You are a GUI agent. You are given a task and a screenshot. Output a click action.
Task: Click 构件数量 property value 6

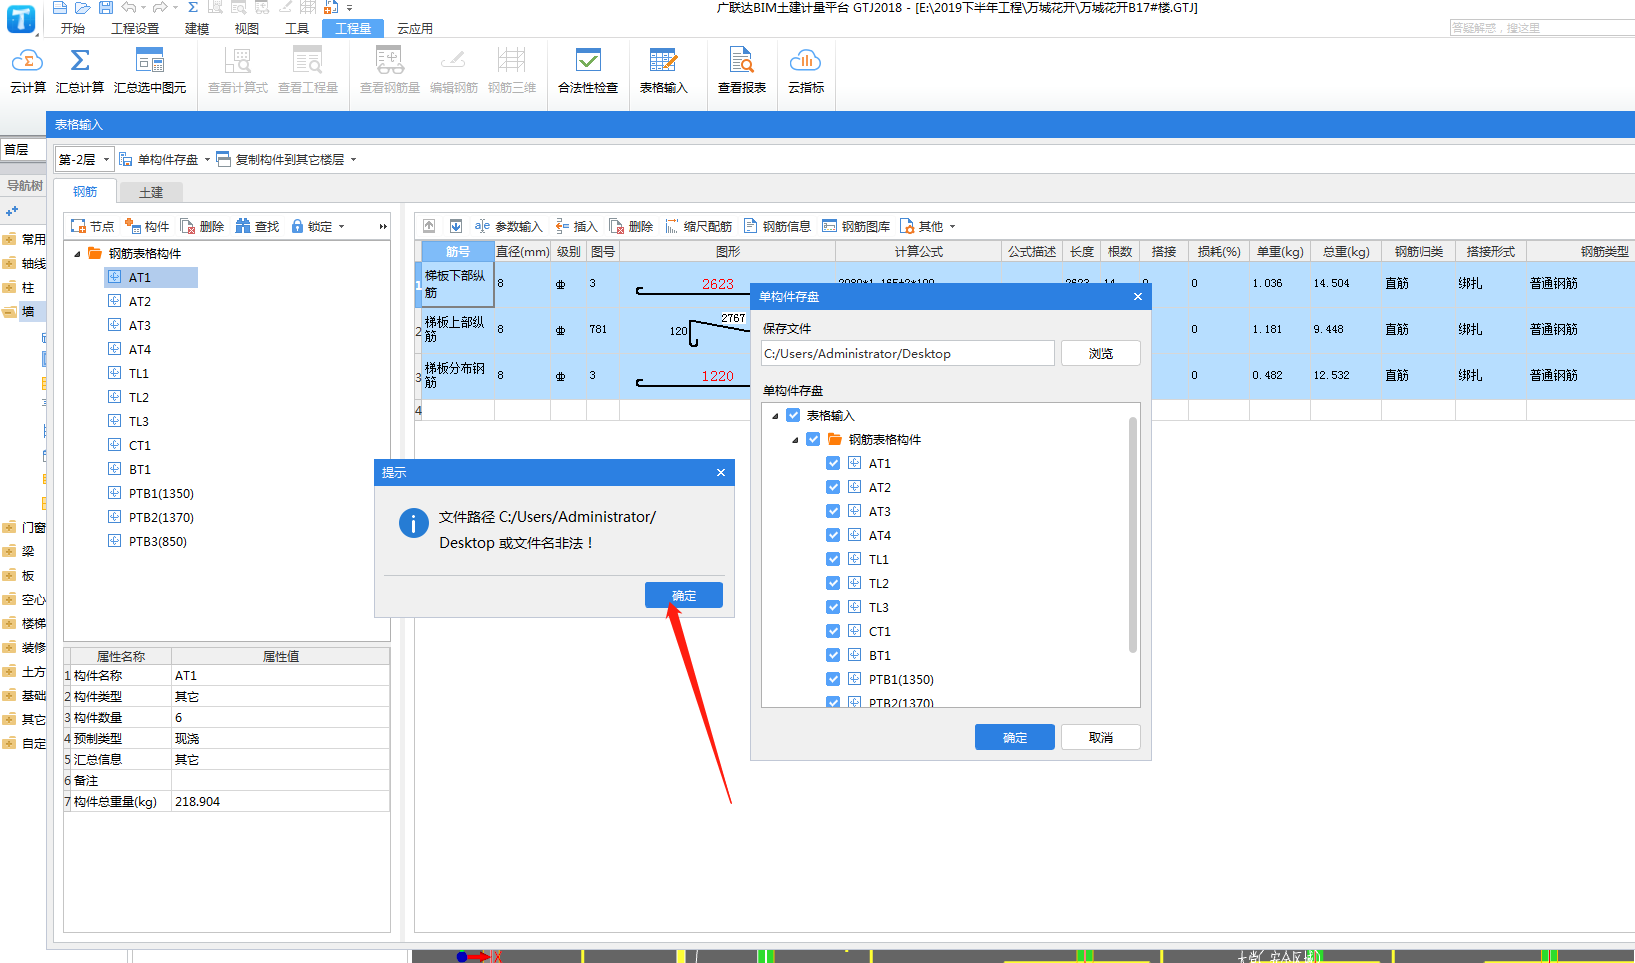(280, 718)
